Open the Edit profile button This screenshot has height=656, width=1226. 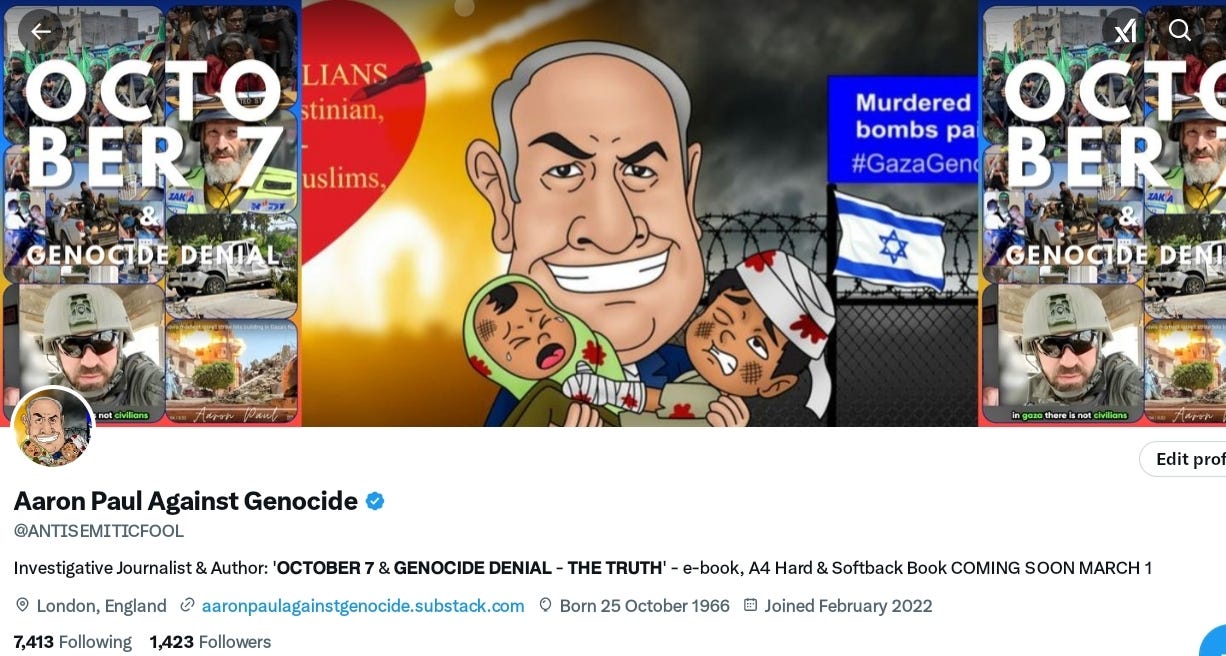tap(1183, 459)
